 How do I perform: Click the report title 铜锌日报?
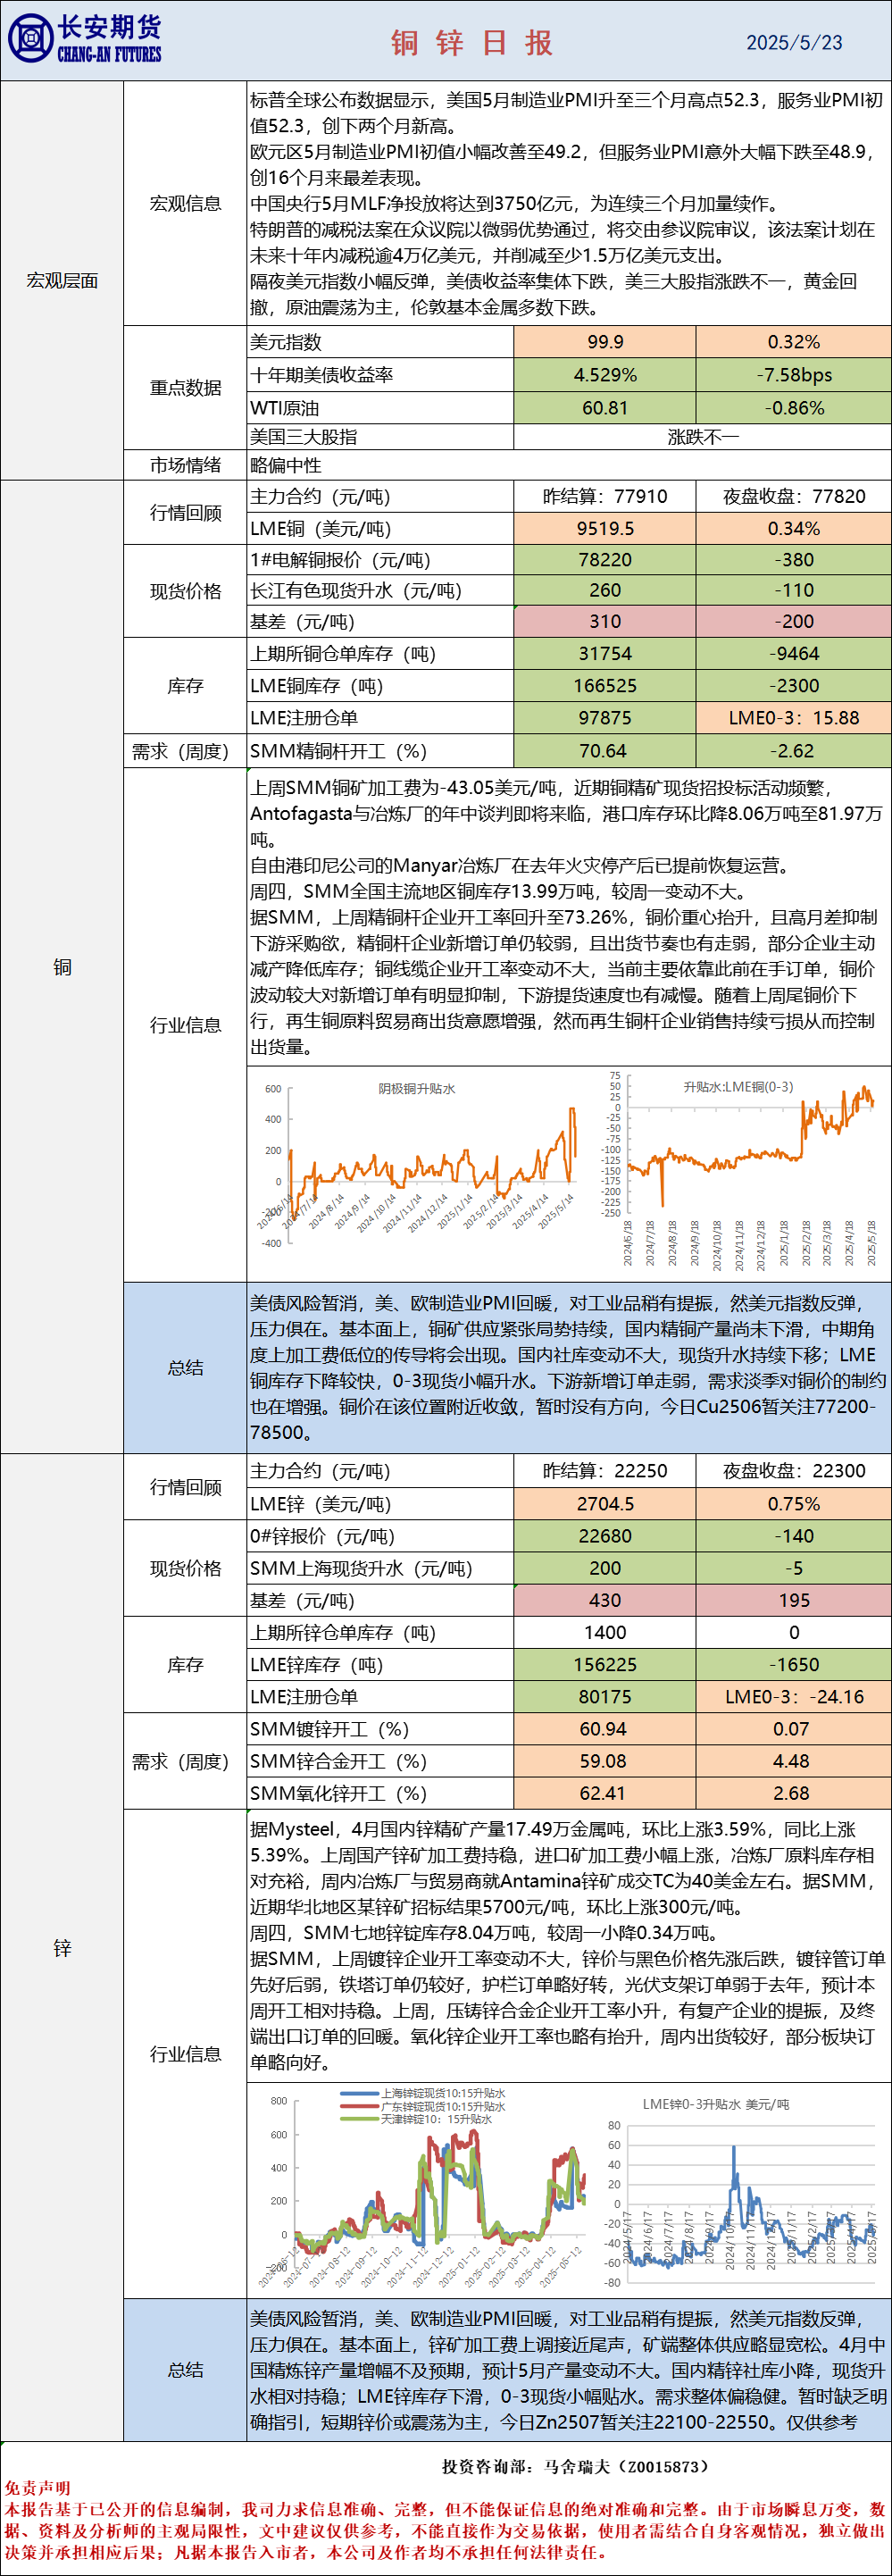[x=472, y=43]
